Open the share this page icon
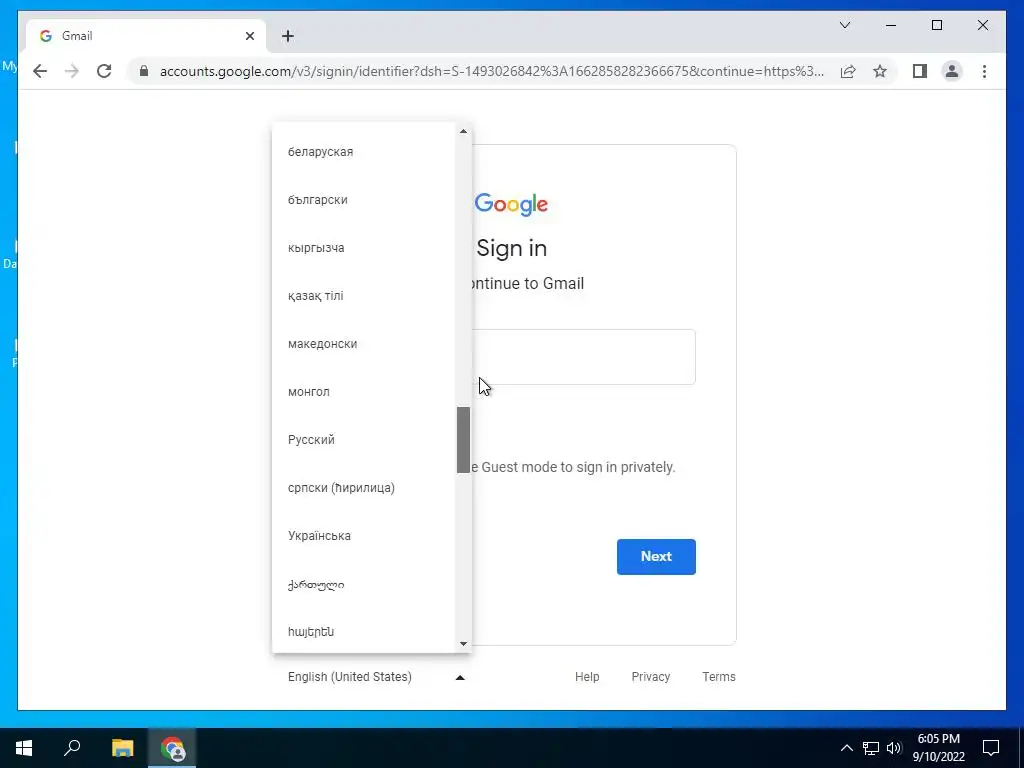The image size is (1024, 768). tap(848, 71)
